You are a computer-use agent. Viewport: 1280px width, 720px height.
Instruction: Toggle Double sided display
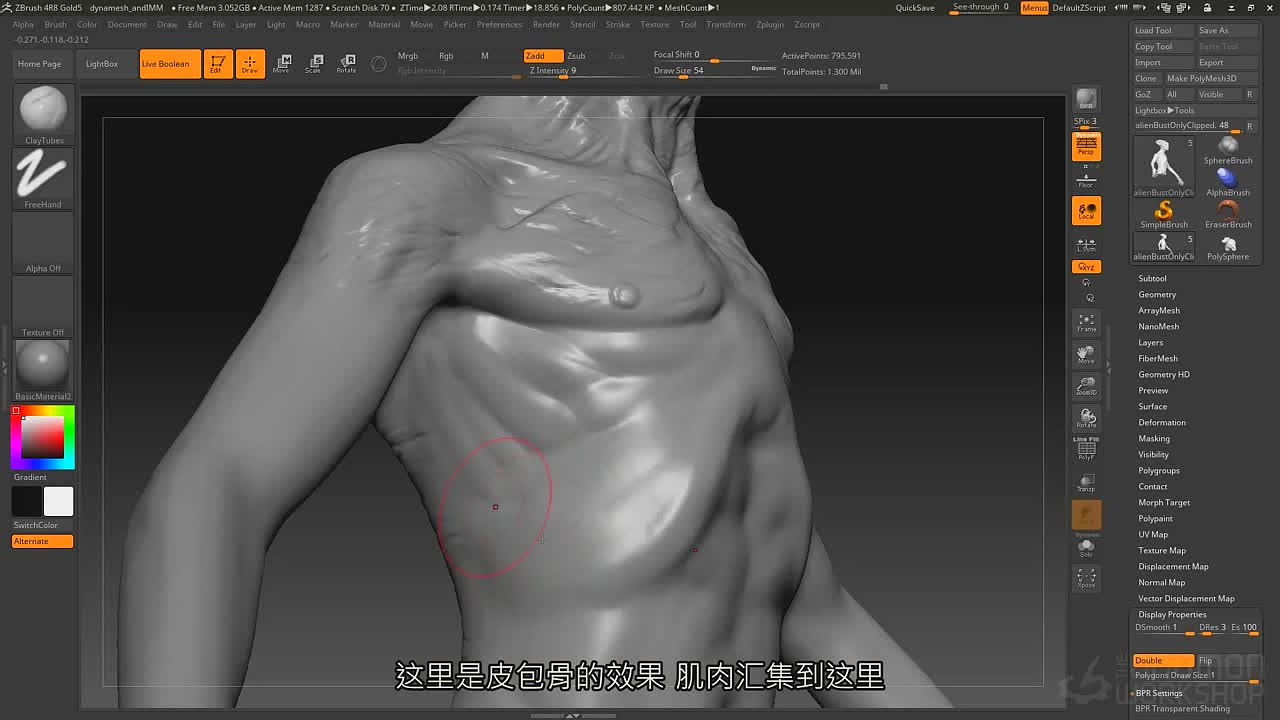(1164, 660)
